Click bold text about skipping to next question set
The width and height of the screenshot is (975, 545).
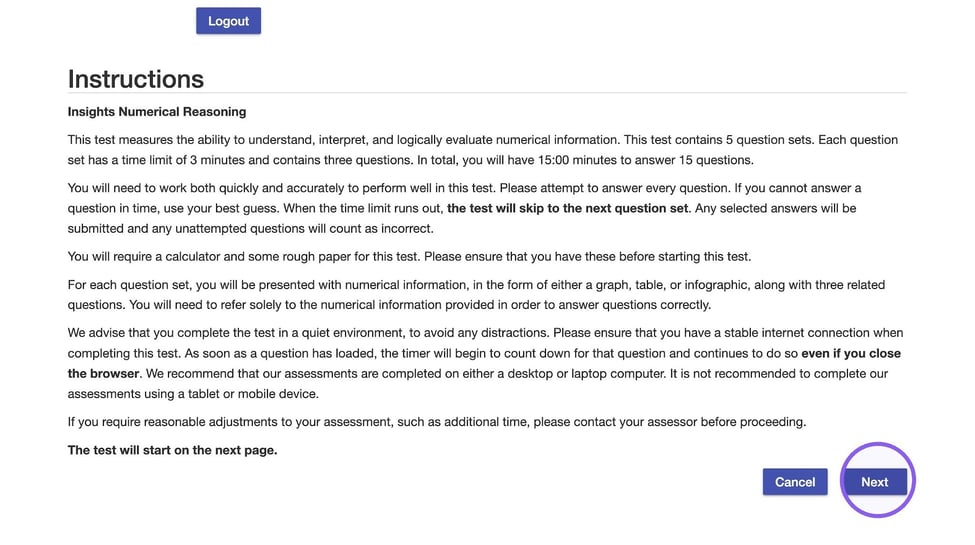(567, 208)
